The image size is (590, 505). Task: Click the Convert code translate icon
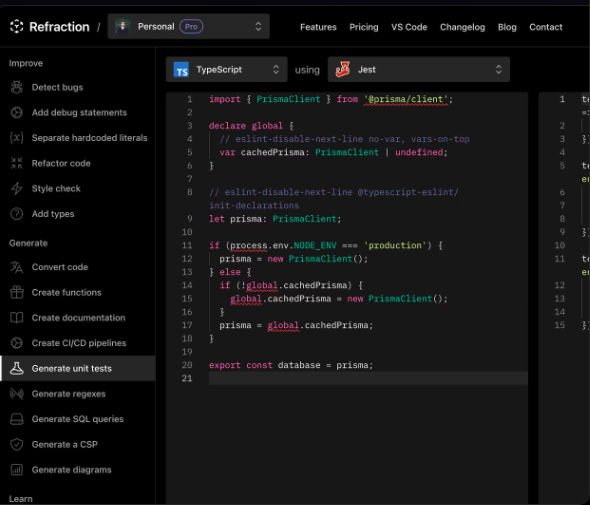(17, 267)
